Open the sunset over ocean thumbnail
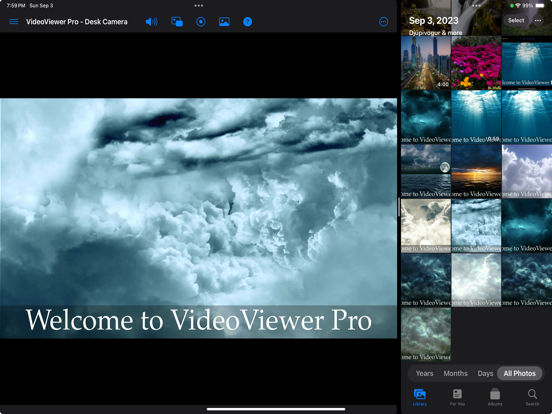552x414 pixels. tap(476, 171)
